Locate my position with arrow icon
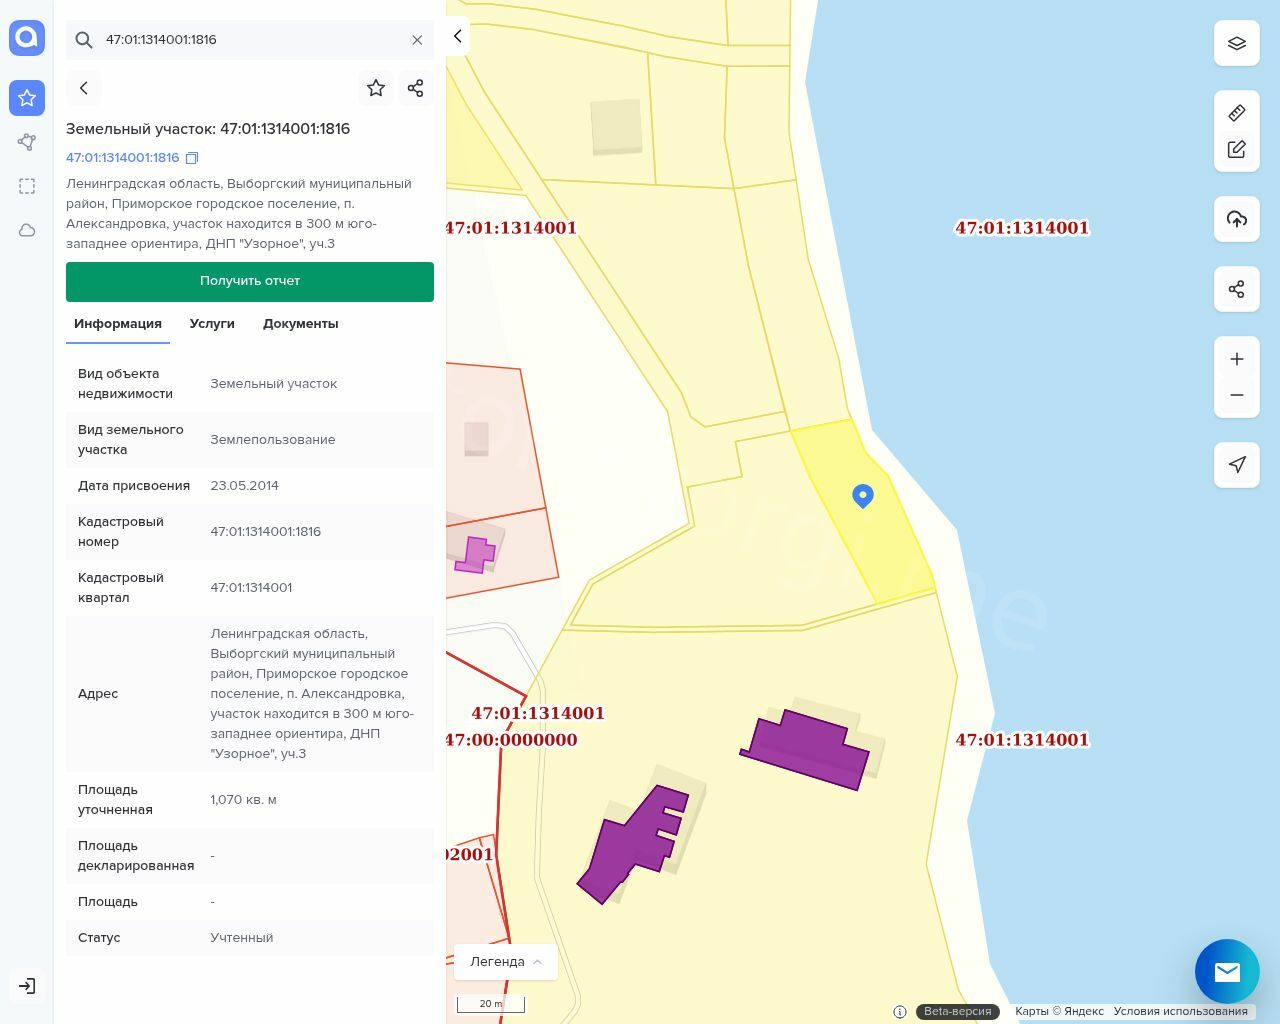 (1236, 465)
